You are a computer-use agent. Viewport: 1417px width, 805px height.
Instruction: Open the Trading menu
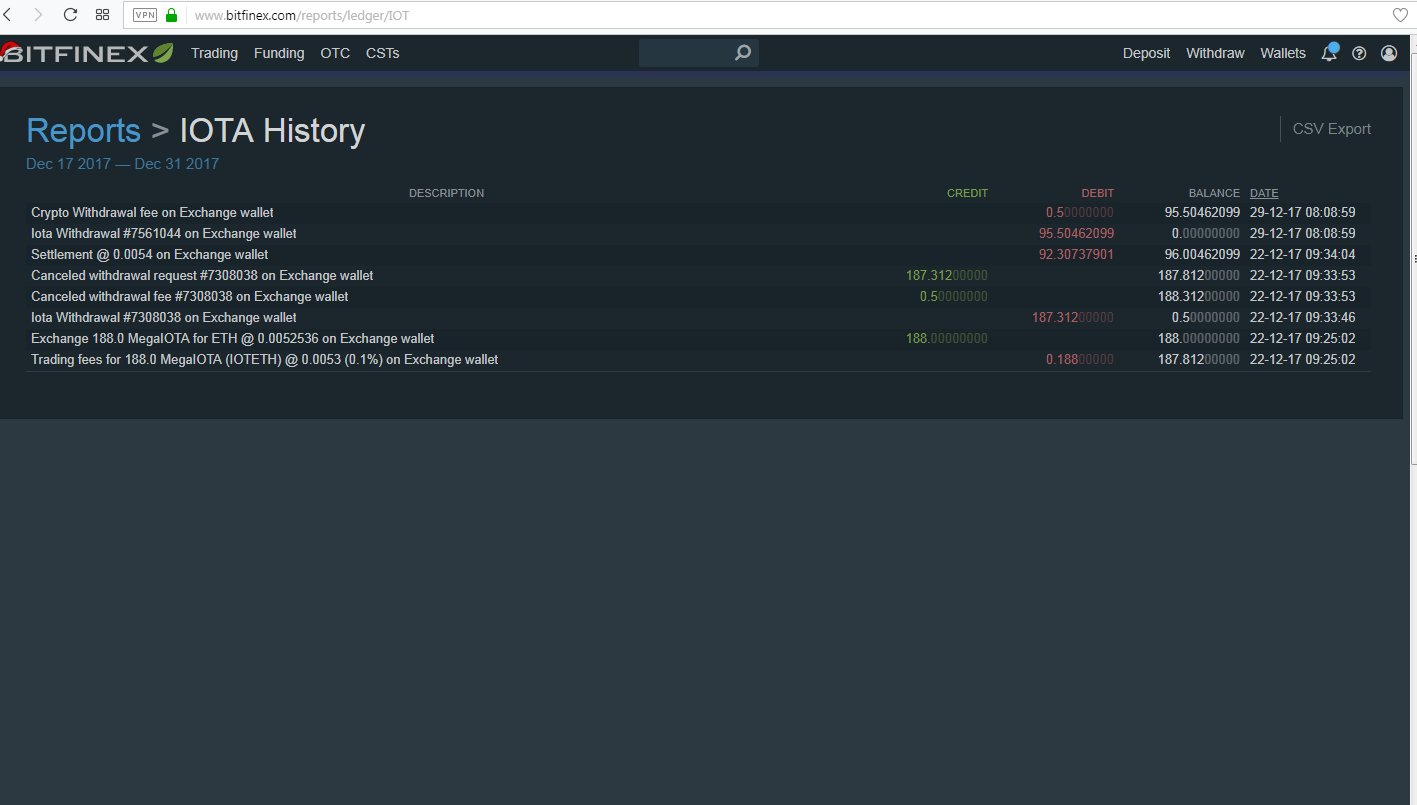(x=214, y=53)
